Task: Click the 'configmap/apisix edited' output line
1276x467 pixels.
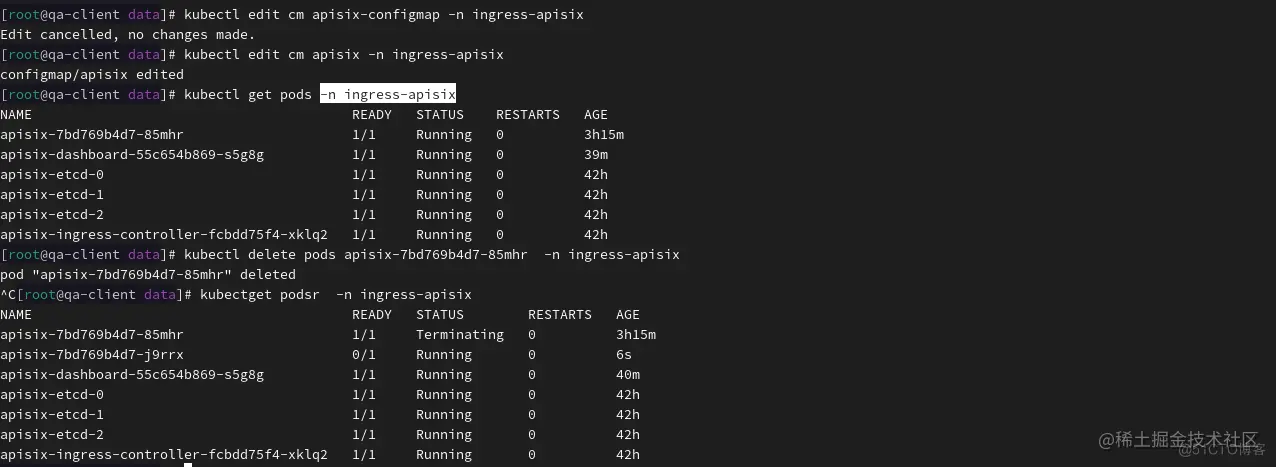Action: [92, 75]
